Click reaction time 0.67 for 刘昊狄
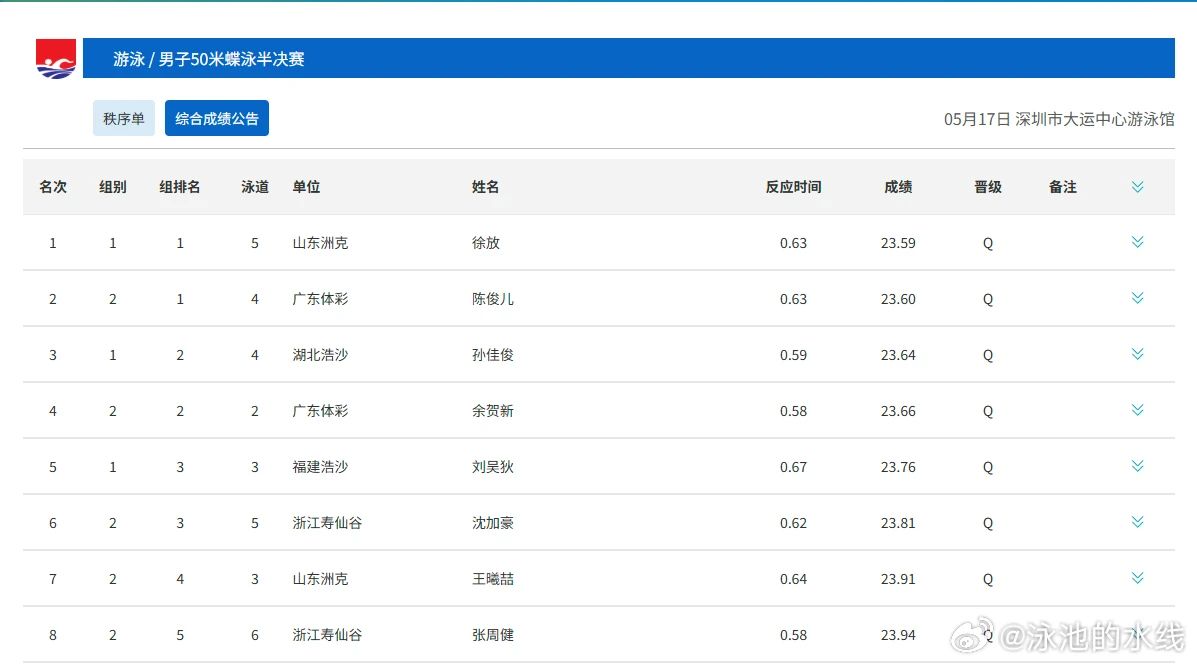The image size is (1197, 665). (793, 467)
